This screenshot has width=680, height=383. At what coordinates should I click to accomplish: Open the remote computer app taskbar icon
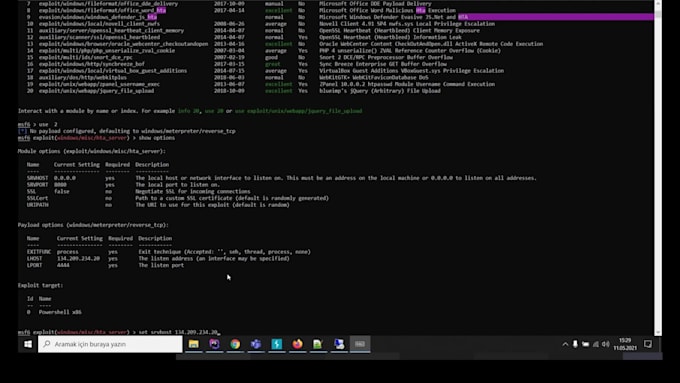(339, 344)
